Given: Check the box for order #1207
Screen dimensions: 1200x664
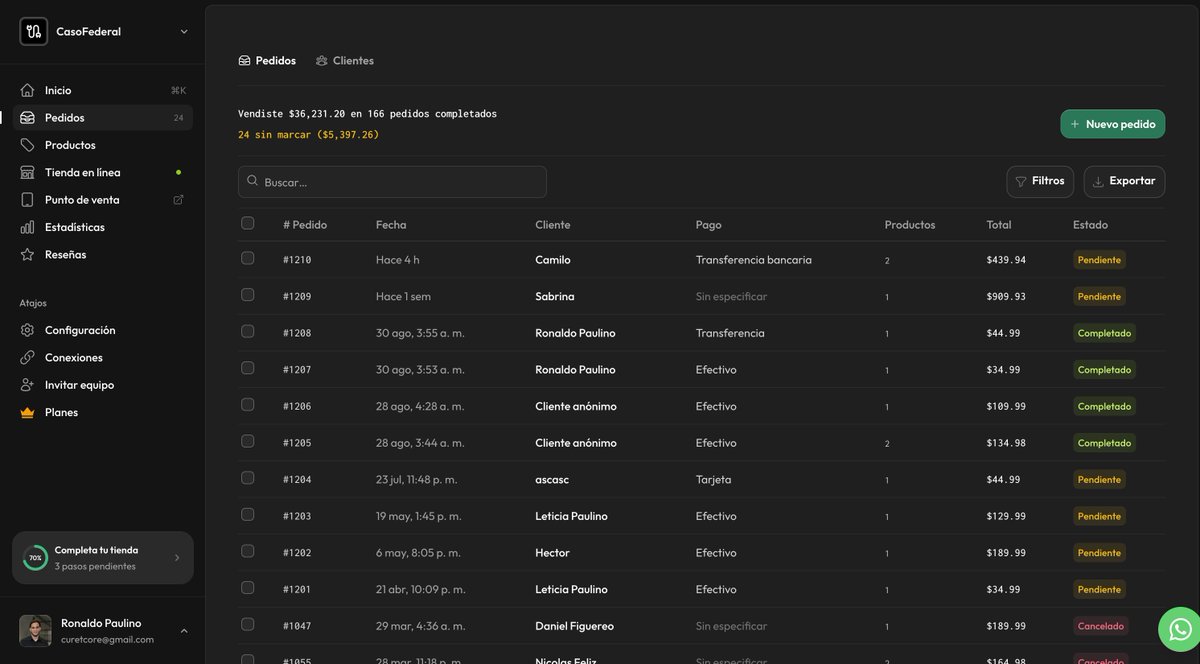Looking at the screenshot, I should tap(248, 368).
